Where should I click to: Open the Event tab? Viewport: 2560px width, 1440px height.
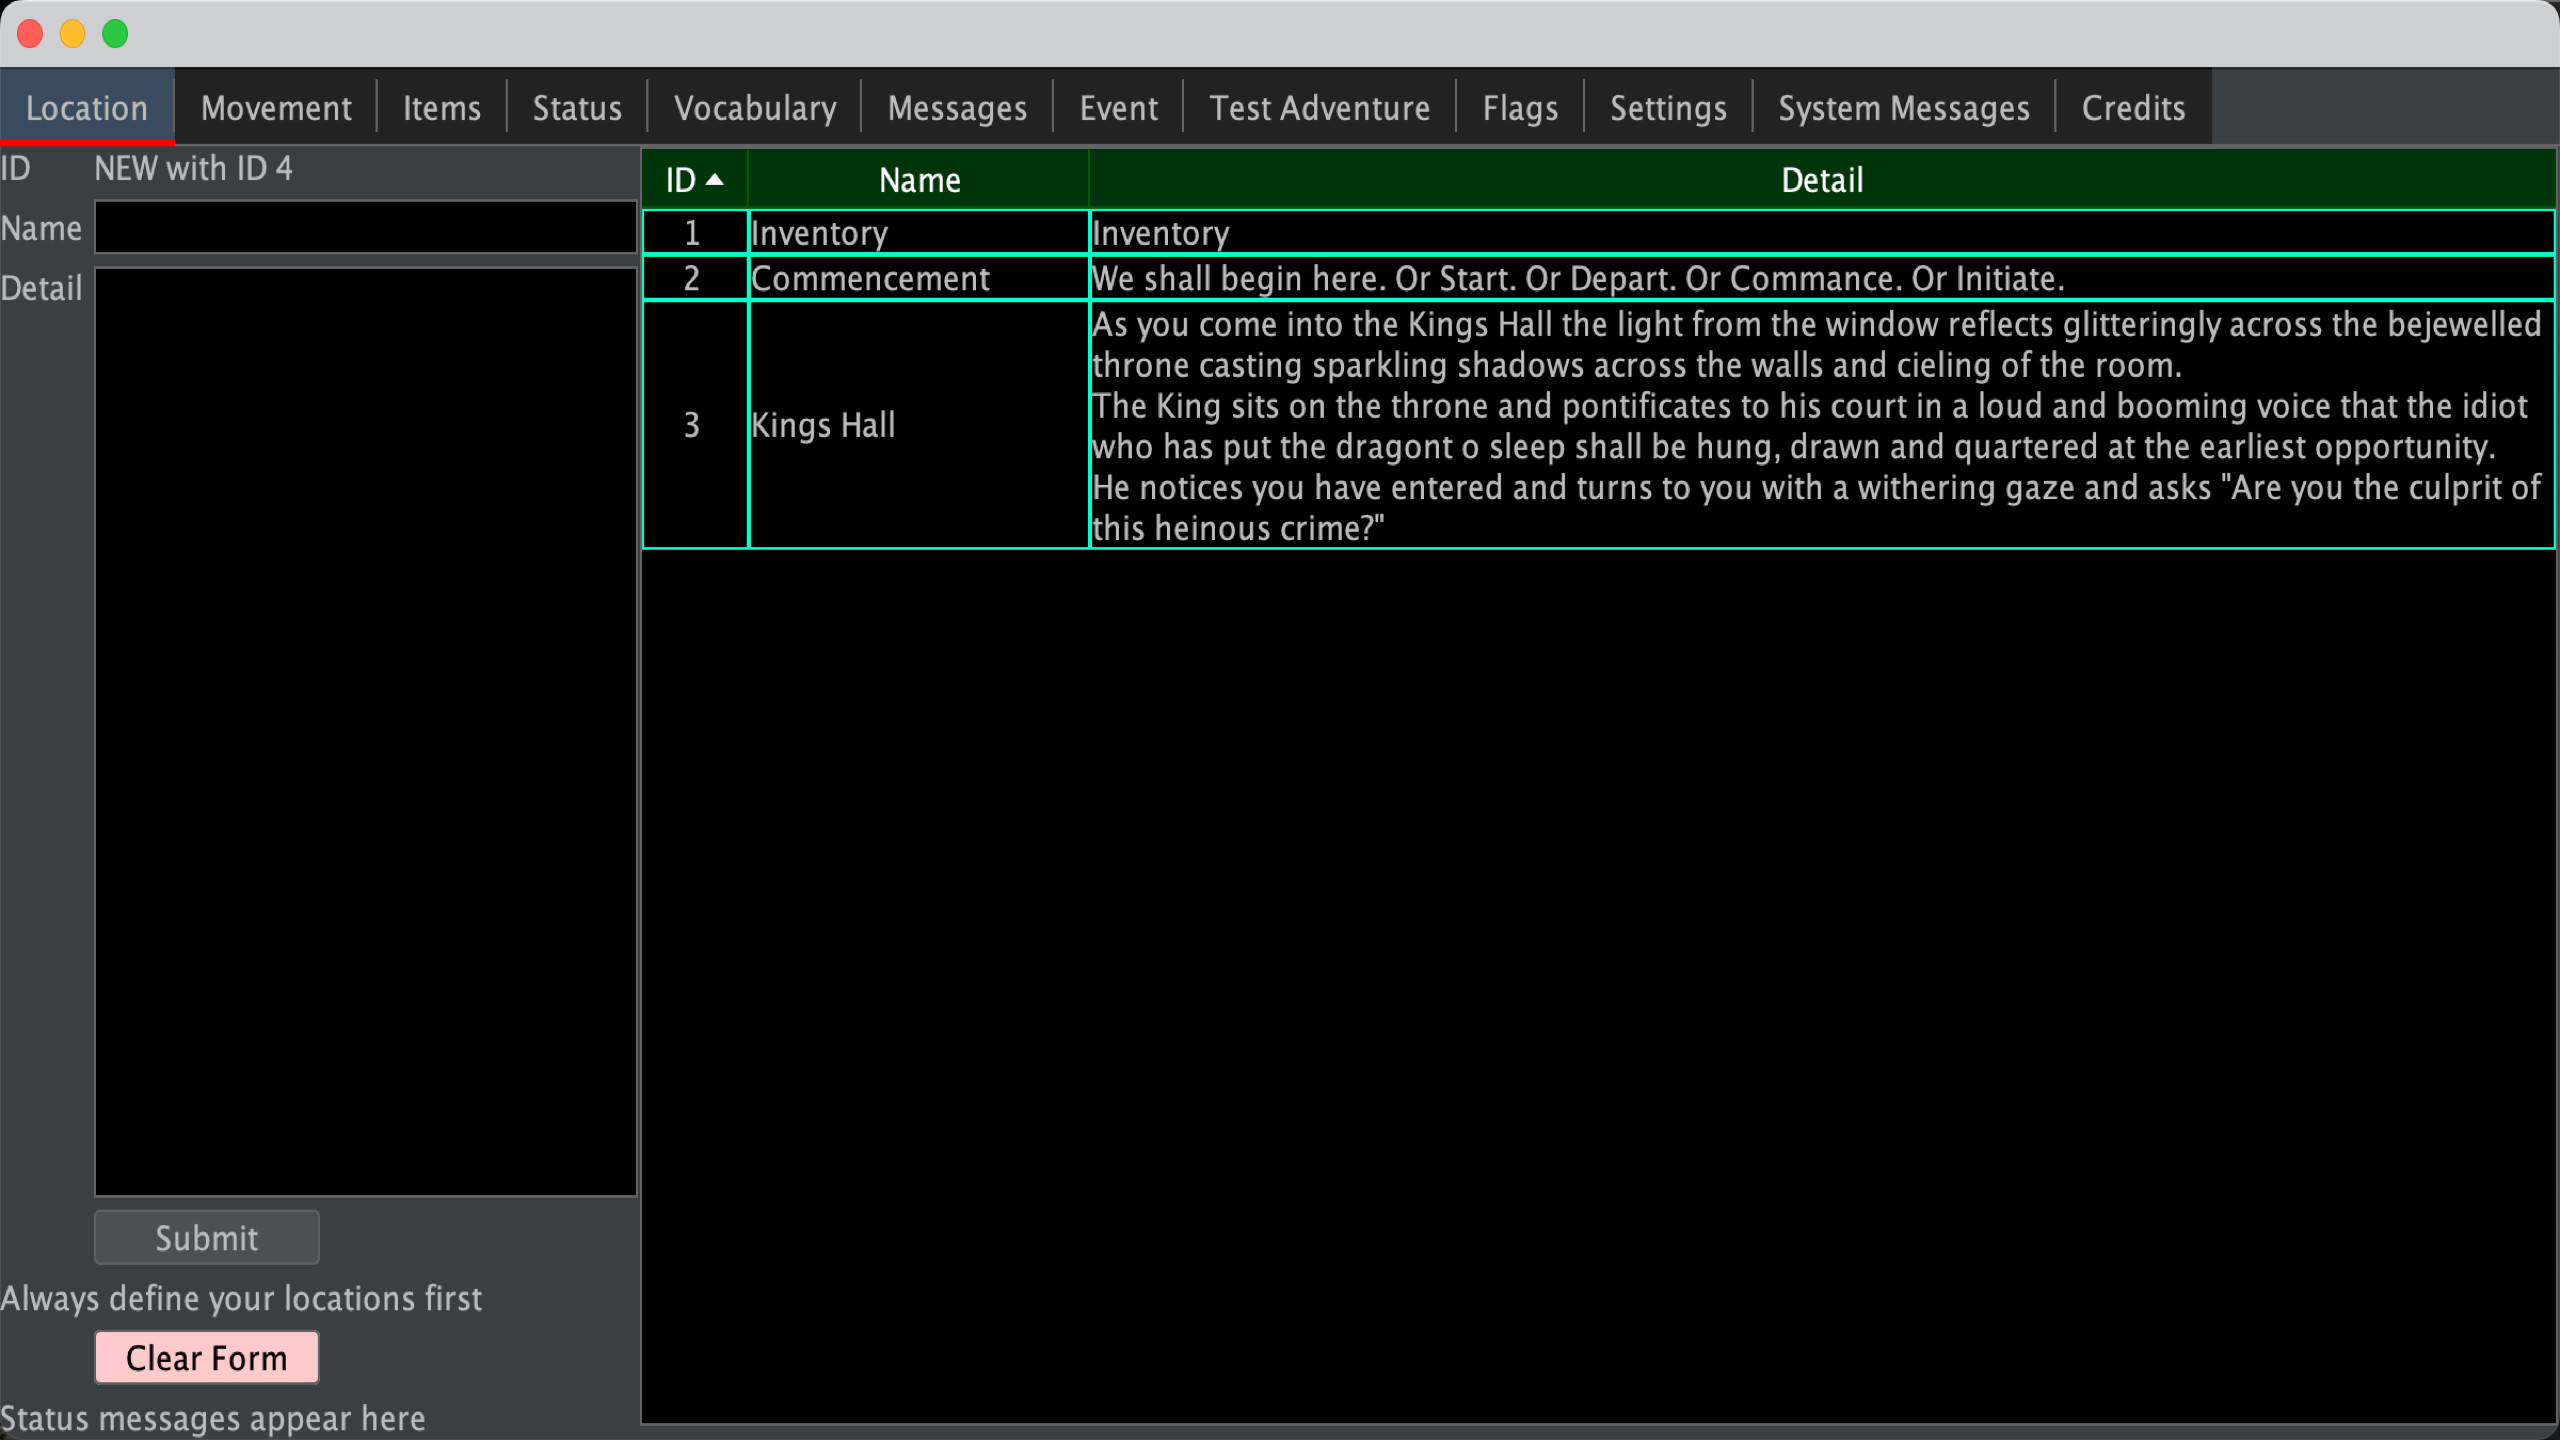(1118, 107)
